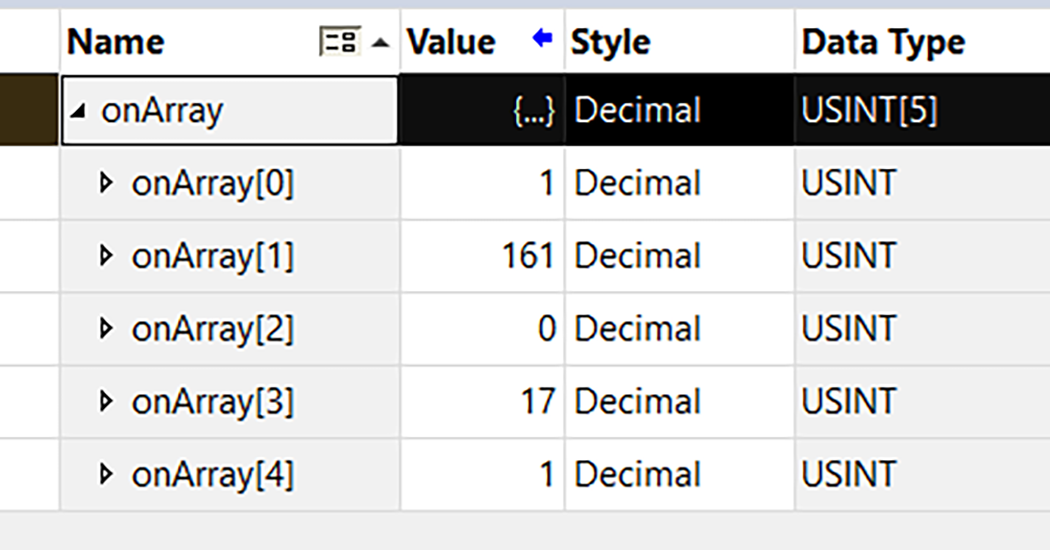Expand the onArray[1] element
The height and width of the screenshot is (550, 1050).
[107, 257]
